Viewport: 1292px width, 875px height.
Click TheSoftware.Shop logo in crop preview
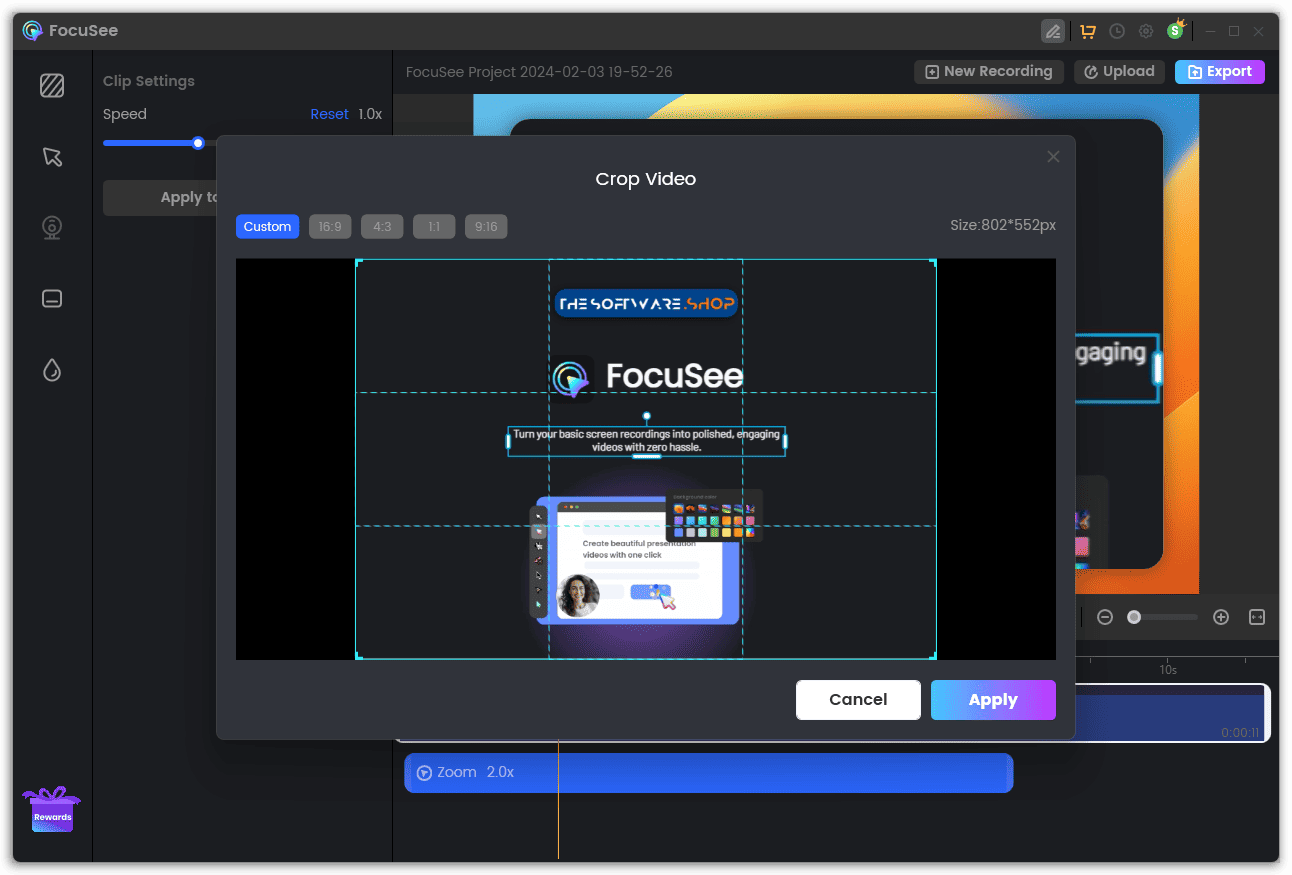click(x=646, y=304)
